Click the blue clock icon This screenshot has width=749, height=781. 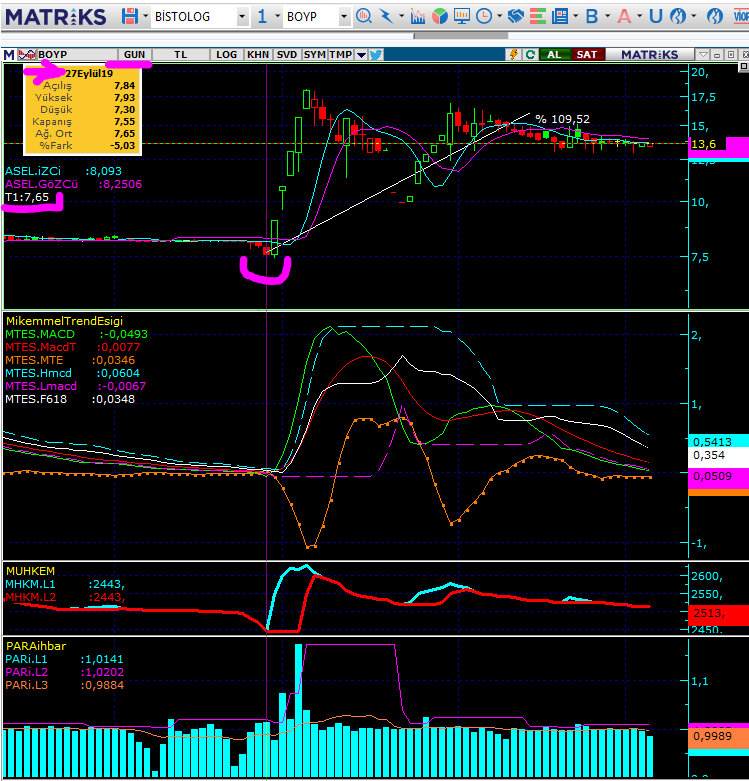pyautogui.click(x=484, y=16)
